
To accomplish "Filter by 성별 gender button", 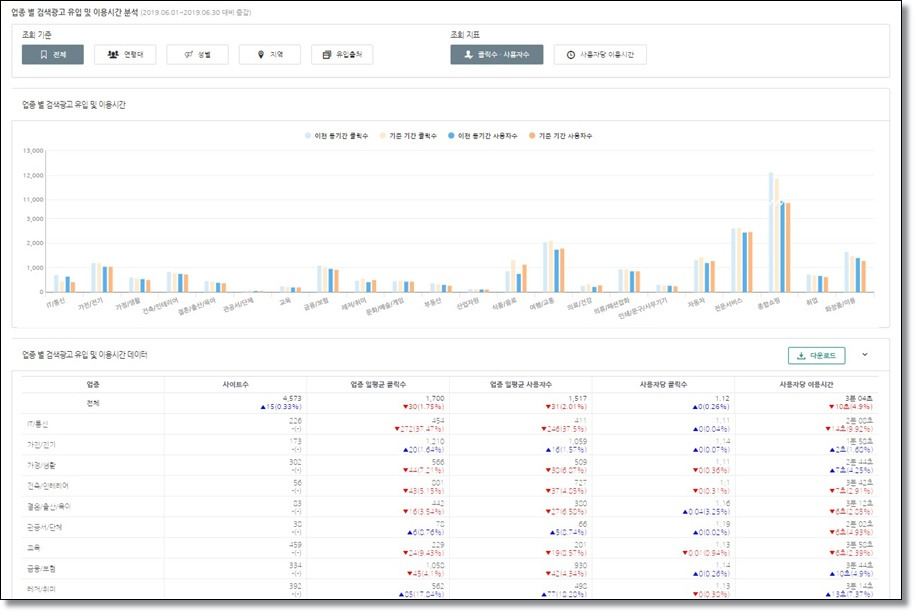I will coord(197,54).
